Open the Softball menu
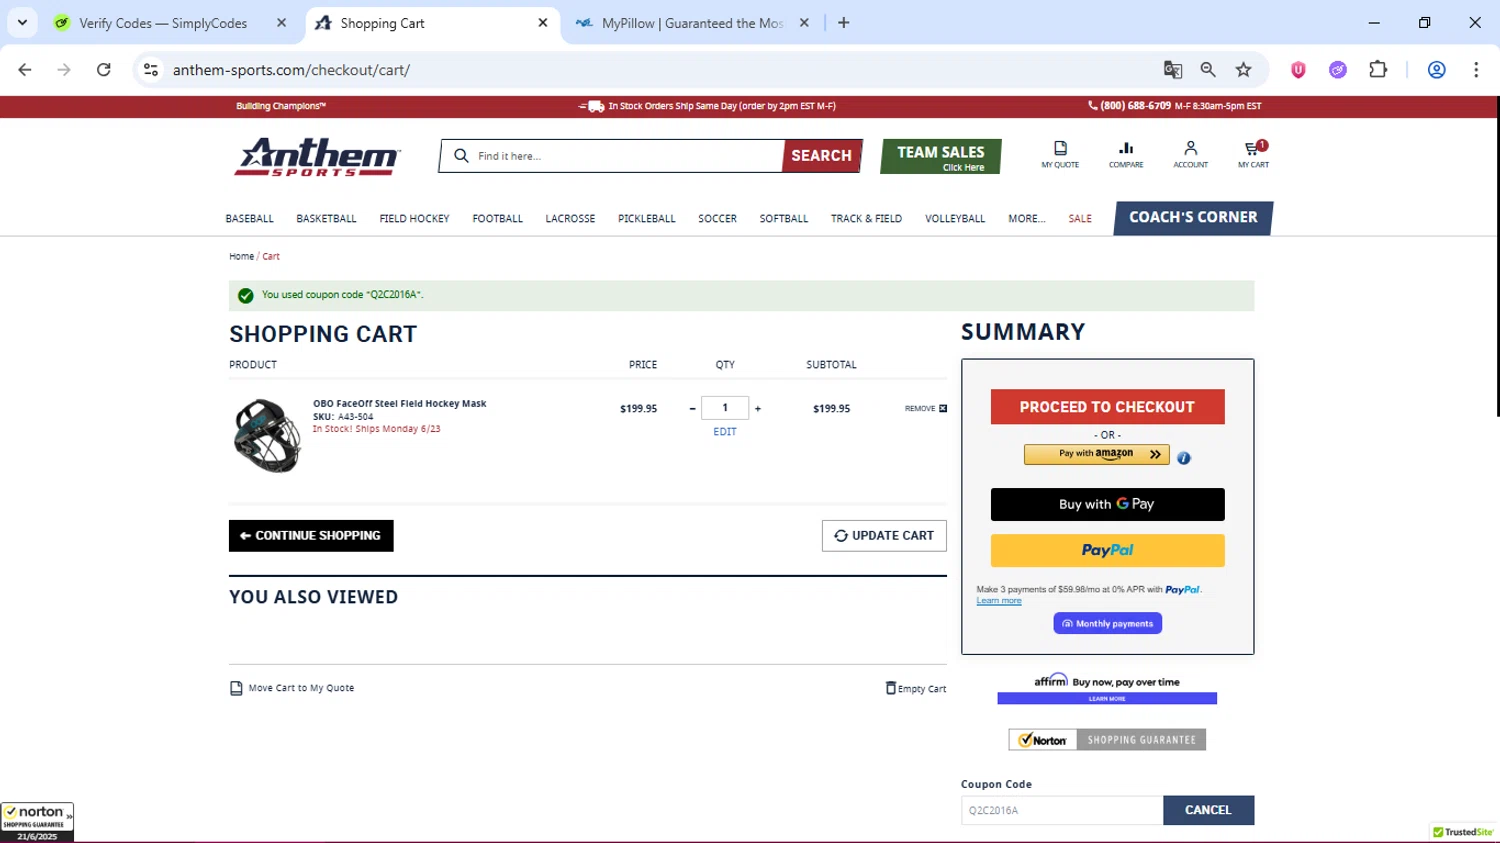1500x843 pixels. click(783, 219)
